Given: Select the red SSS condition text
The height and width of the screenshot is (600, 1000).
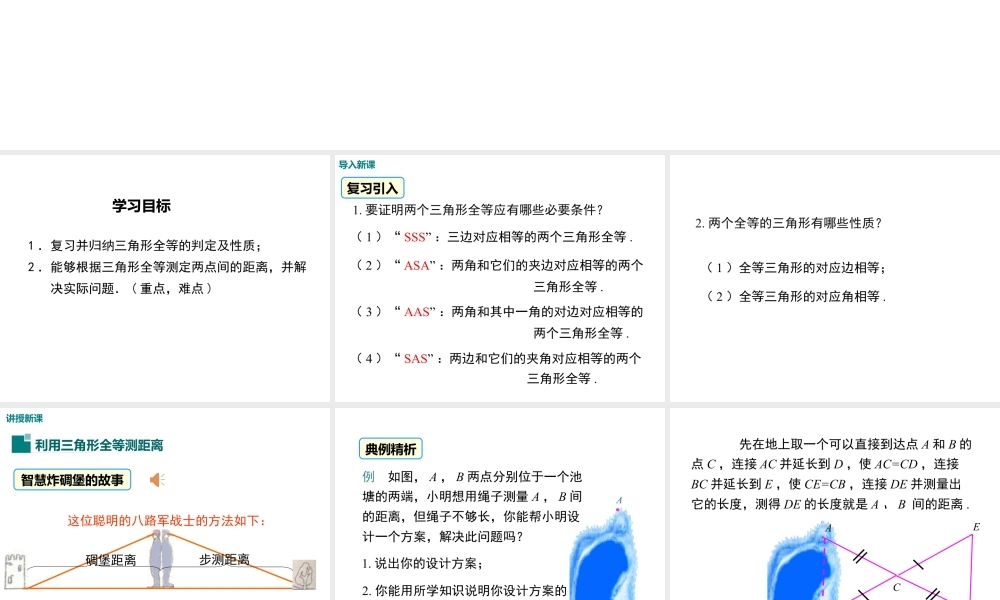Looking at the screenshot, I should 415,238.
